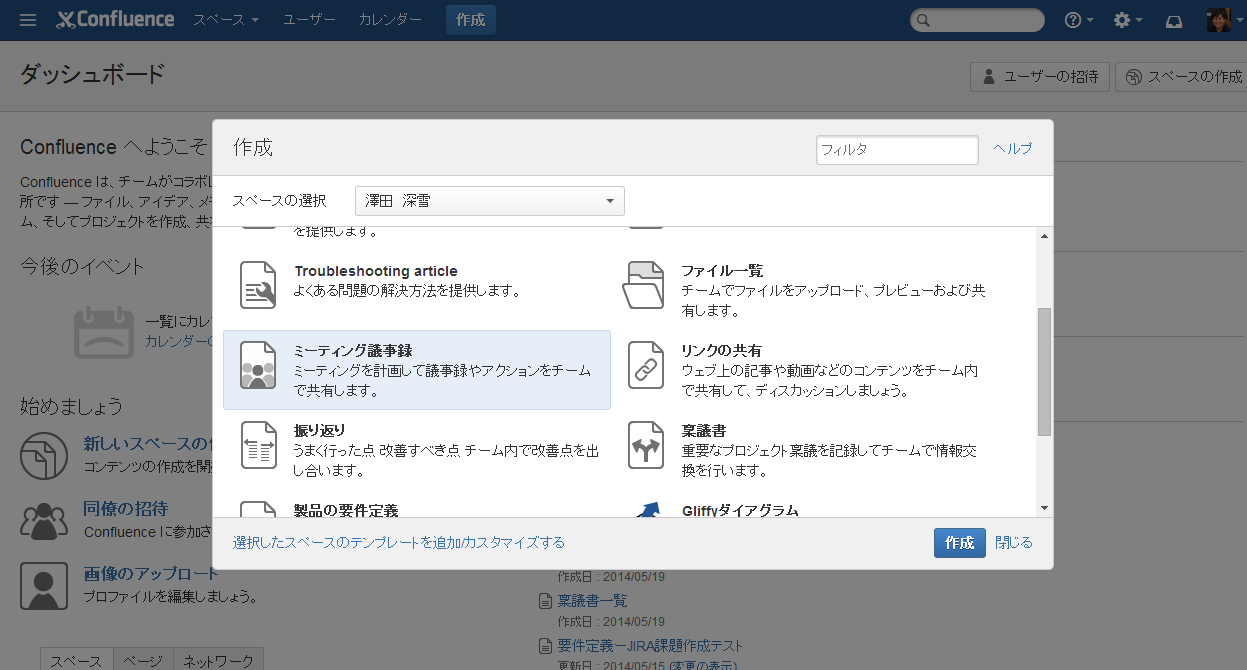The image size is (1247, 670).
Task: Select the リンクの共有 title text
Action: (x=721, y=351)
